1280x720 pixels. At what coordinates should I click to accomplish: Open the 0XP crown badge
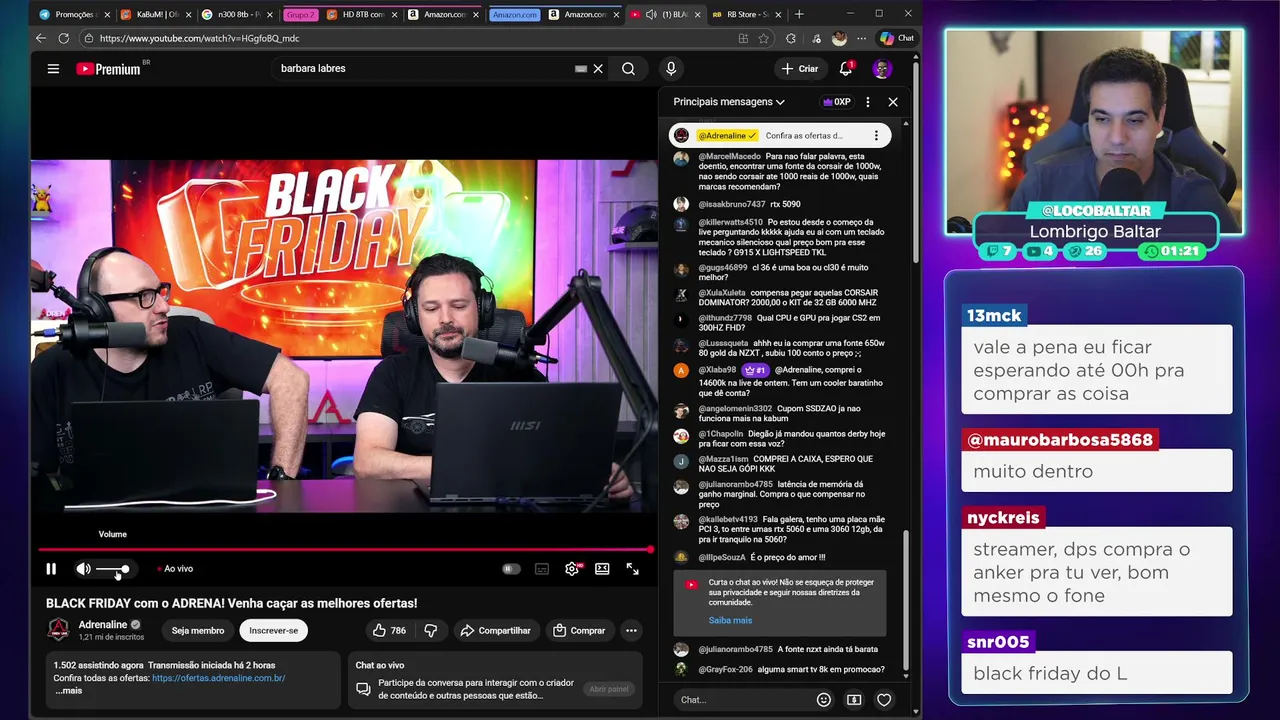[836, 102]
